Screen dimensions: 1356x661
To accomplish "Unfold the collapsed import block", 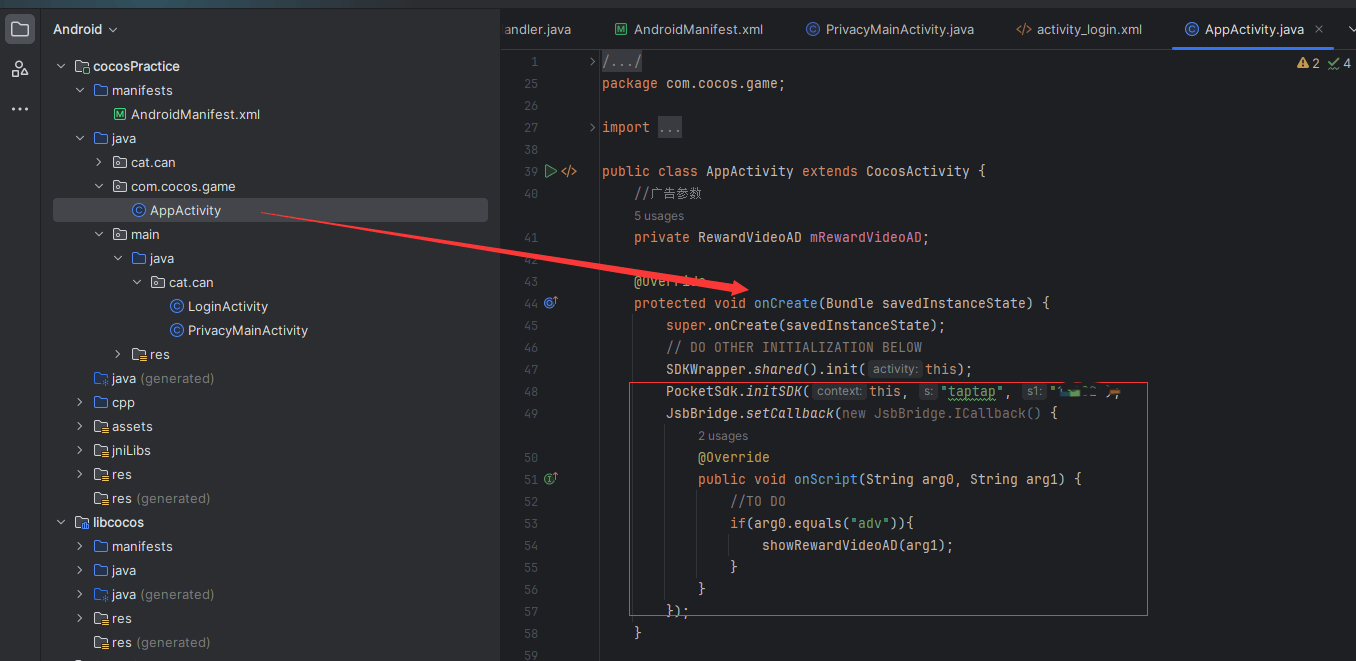I will [x=670, y=128].
